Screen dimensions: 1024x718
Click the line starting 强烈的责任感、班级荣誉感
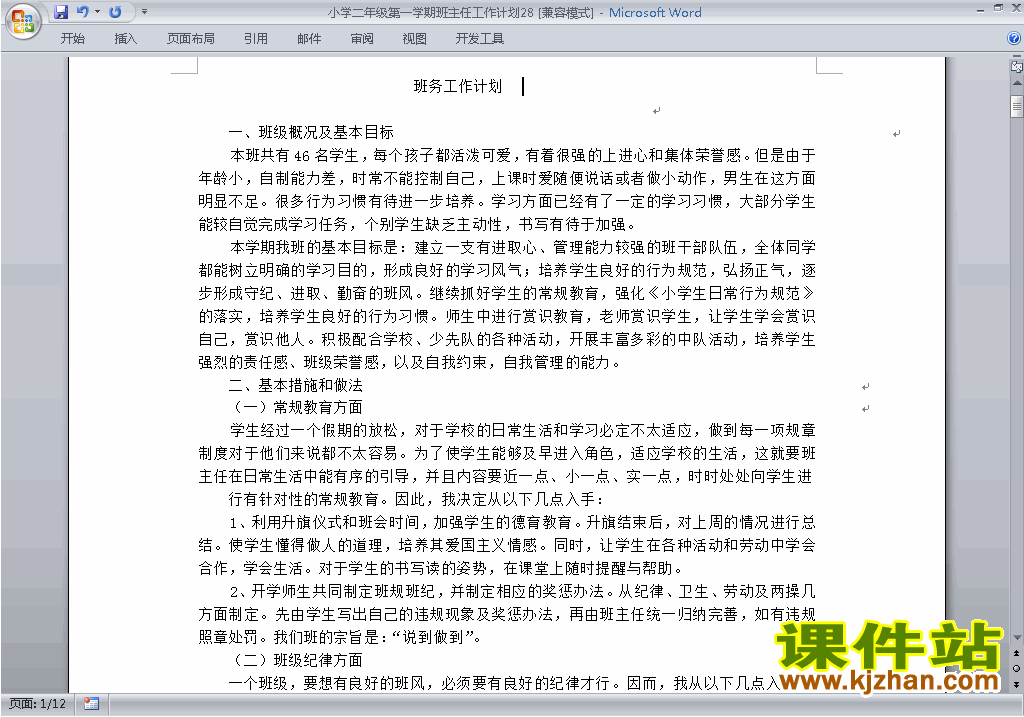[x=410, y=363]
